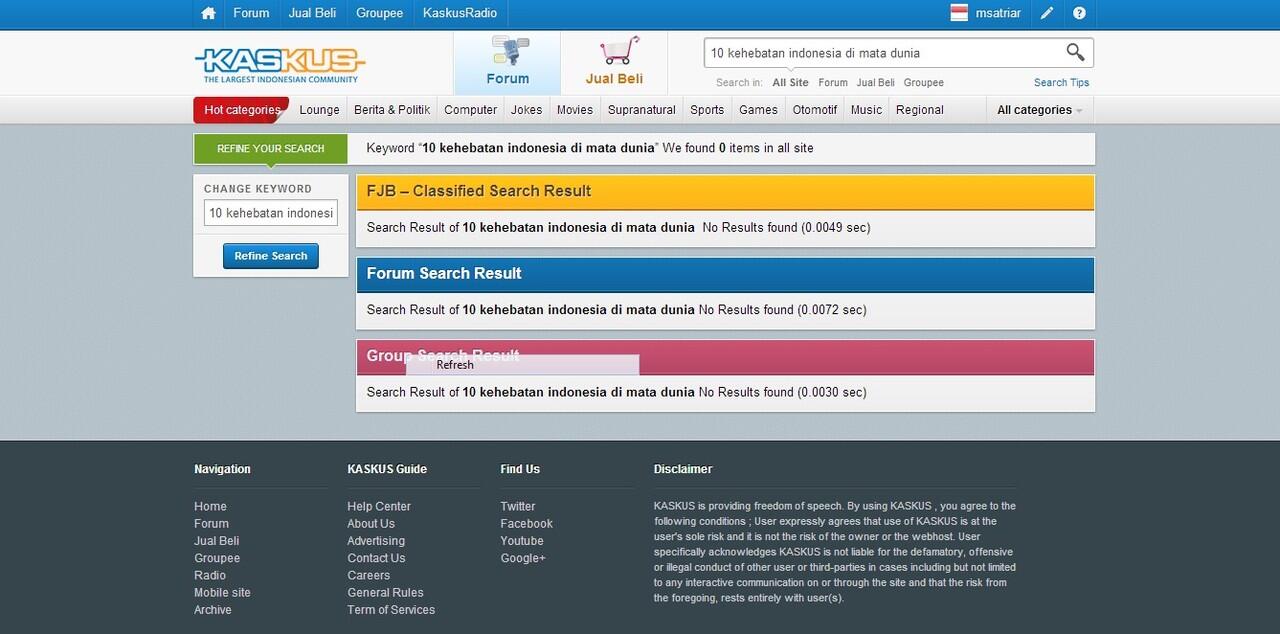Open the pencil edit icon in top bar
This screenshot has width=1280, height=634.
tap(1047, 13)
